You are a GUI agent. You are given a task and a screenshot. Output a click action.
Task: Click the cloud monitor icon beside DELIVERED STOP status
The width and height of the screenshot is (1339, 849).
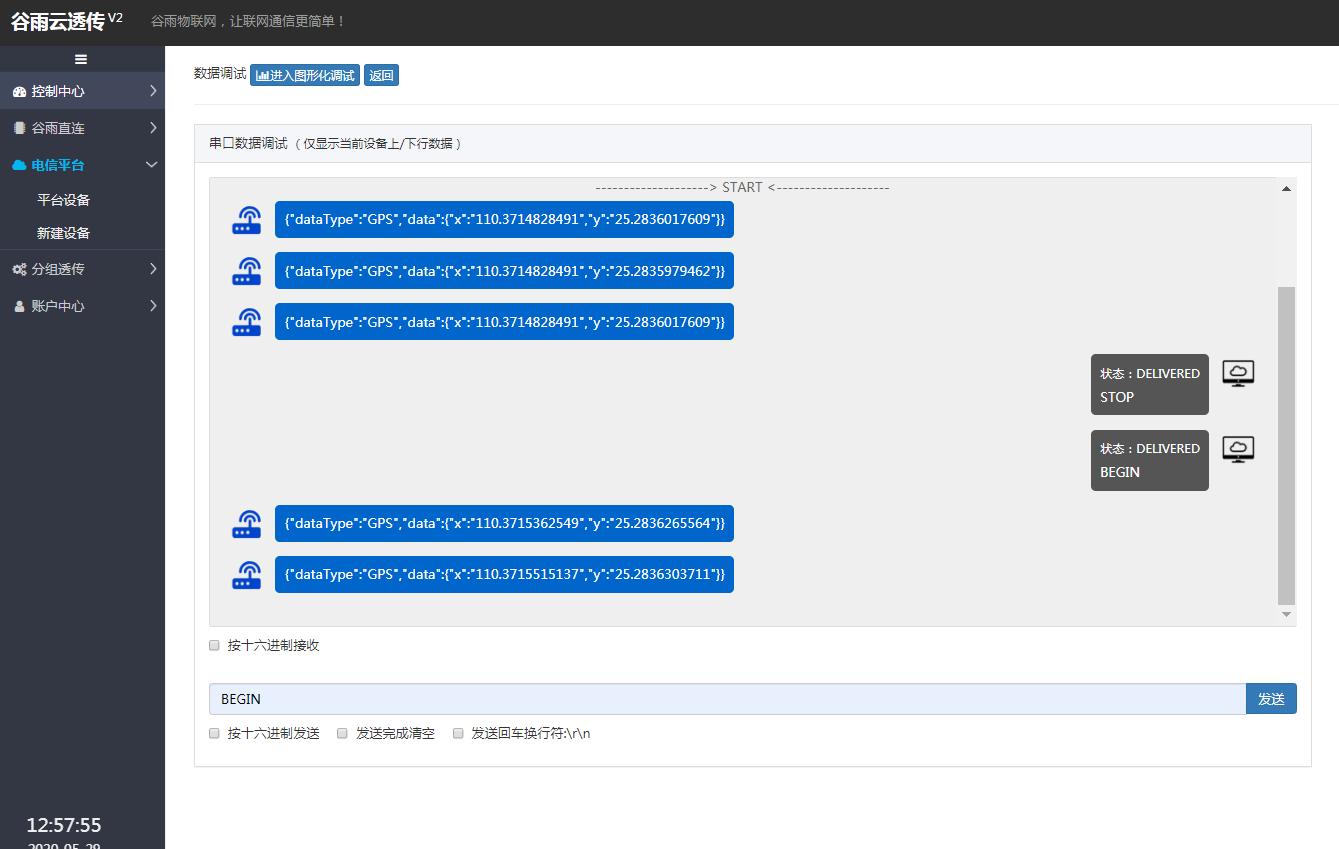(1238, 371)
